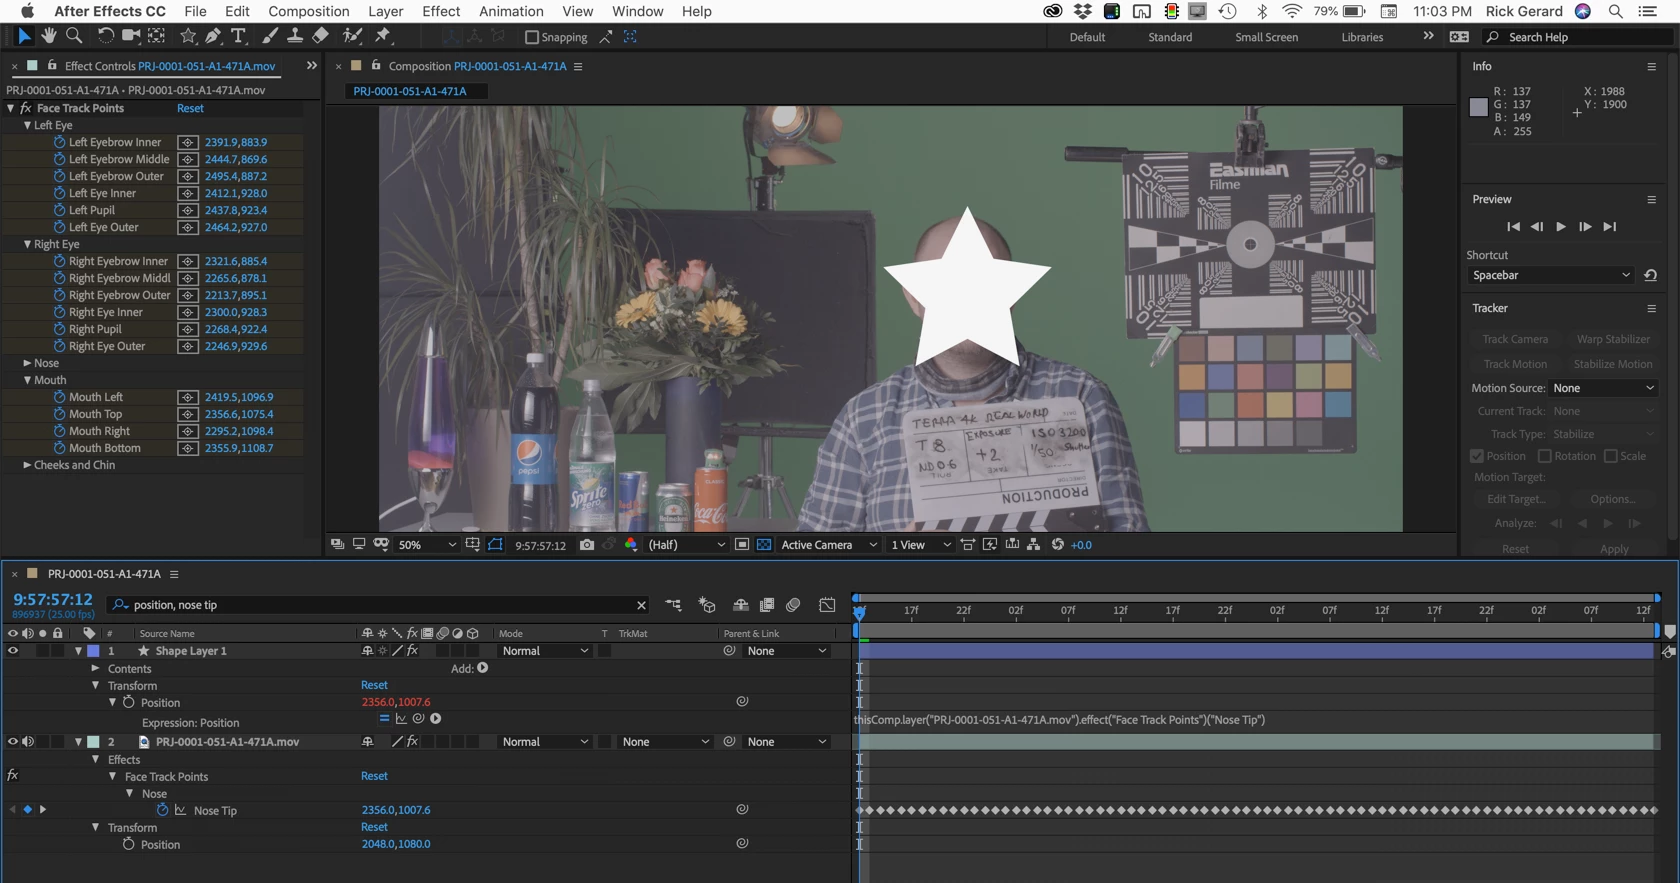This screenshot has height=883, width=1680.
Task: Click the Play button in Preview panel
Action: coord(1560,227)
